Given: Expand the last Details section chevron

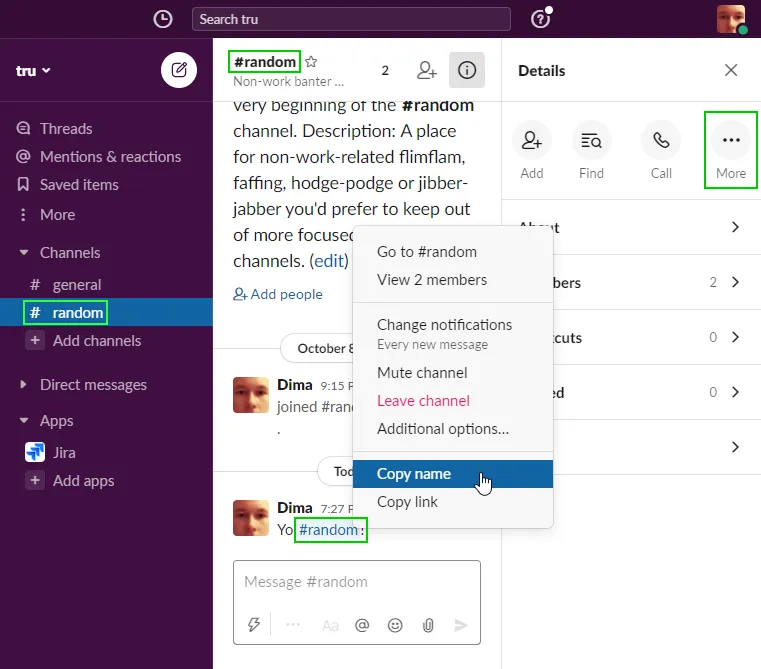Looking at the screenshot, I should click(735, 447).
